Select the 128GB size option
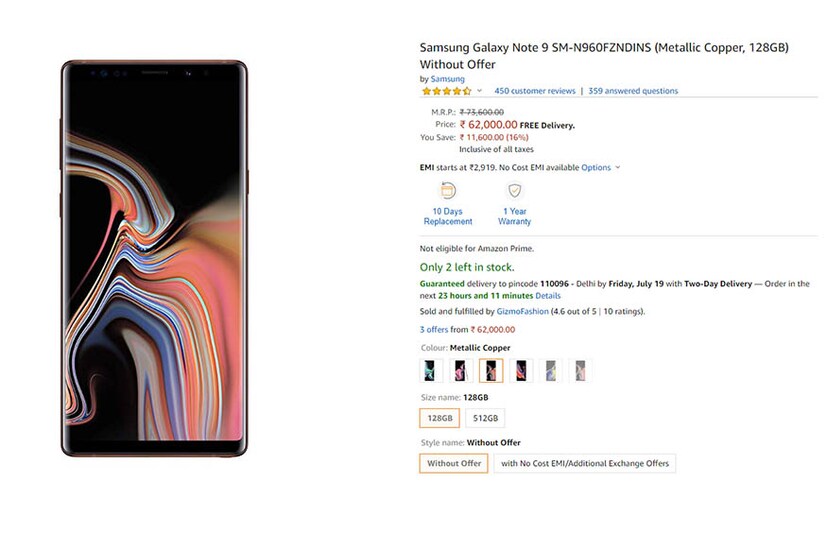This screenshot has height=551, width=827. 440,418
